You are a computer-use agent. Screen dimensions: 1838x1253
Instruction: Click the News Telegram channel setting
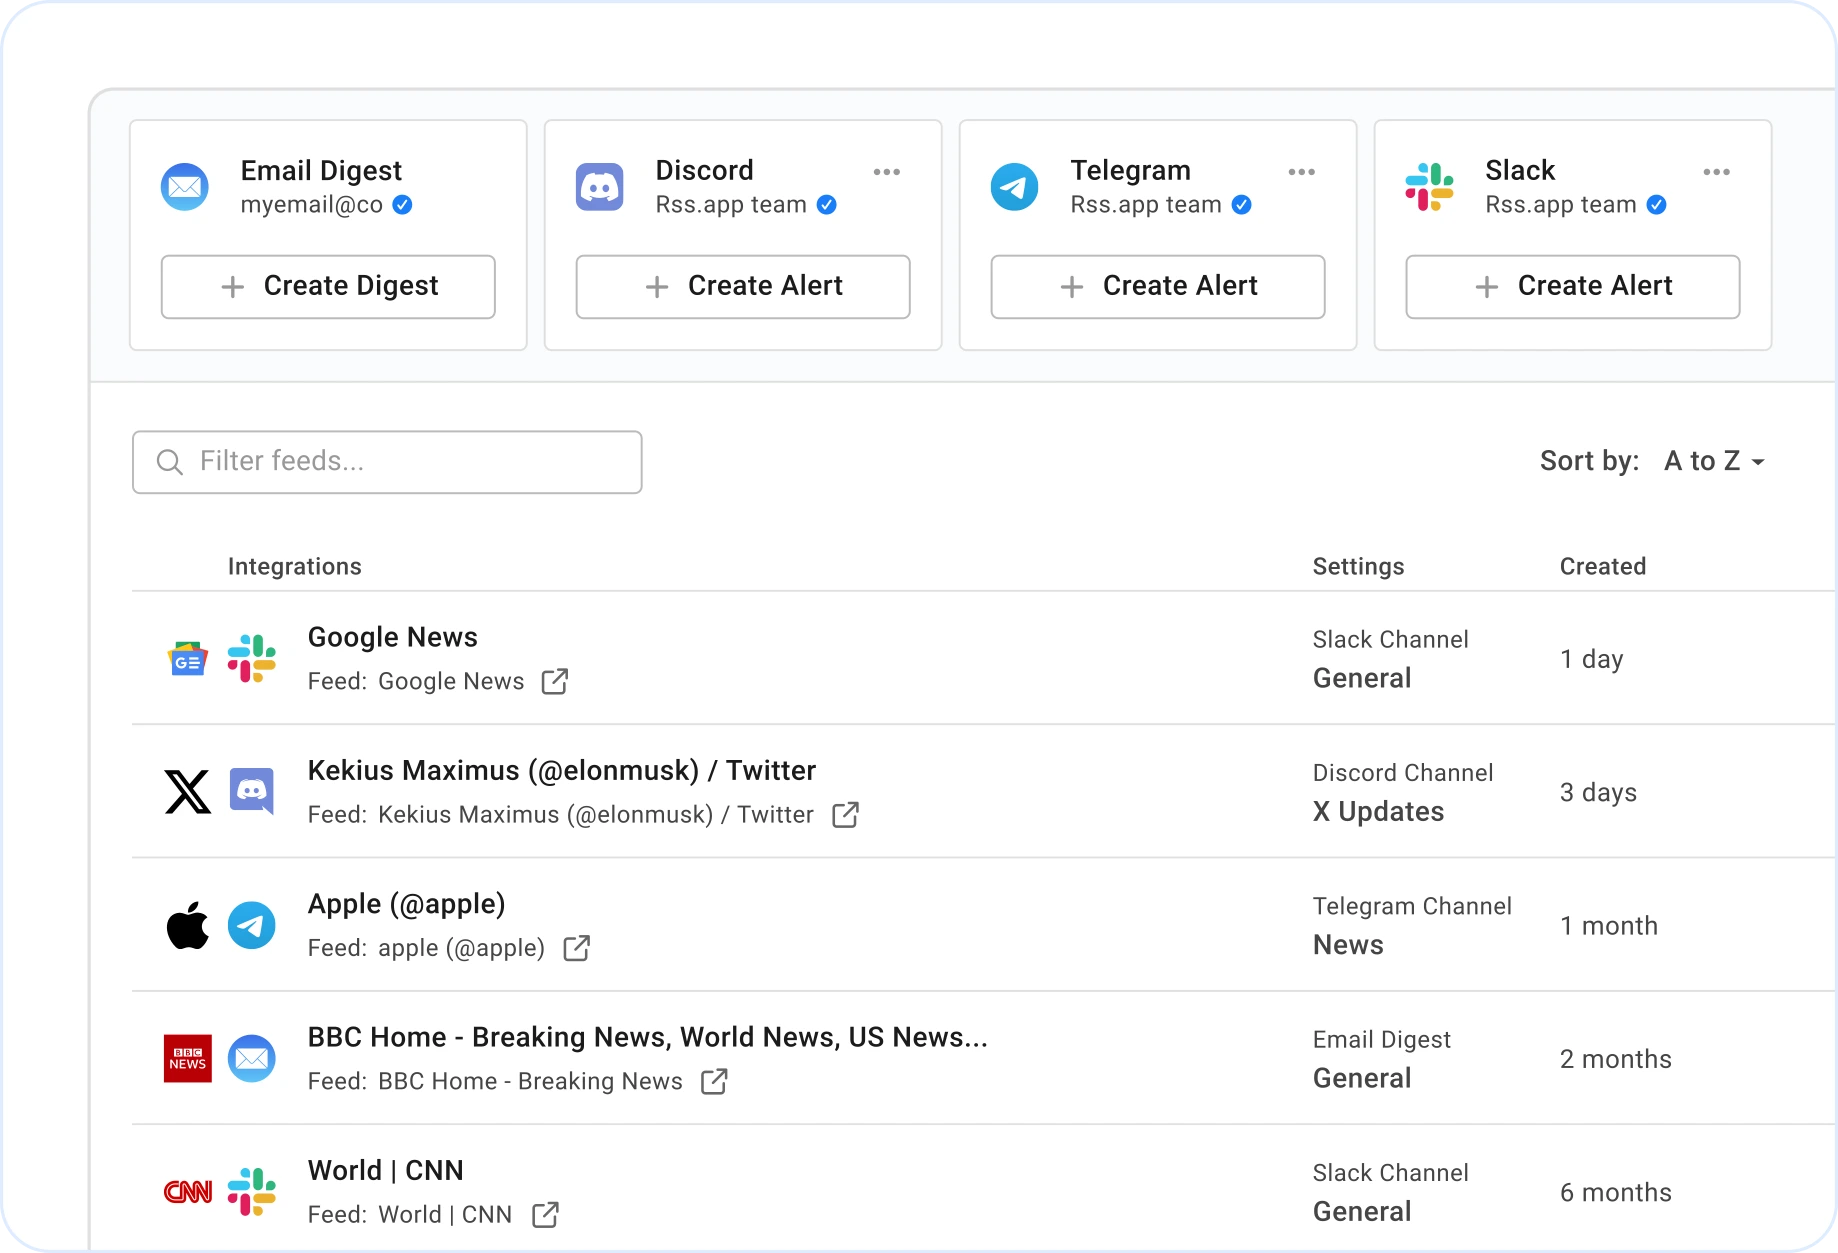click(x=1349, y=945)
